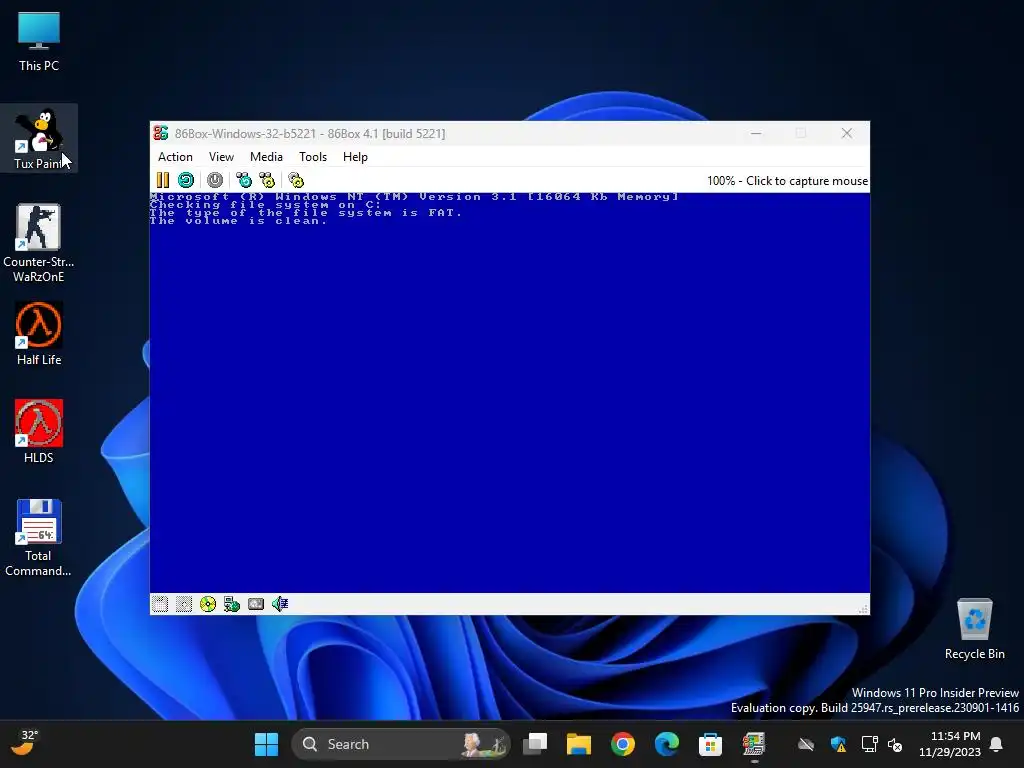Send Ctrl+Alt+Del to the emulated machine
This screenshot has height=768, width=1024.
point(244,180)
